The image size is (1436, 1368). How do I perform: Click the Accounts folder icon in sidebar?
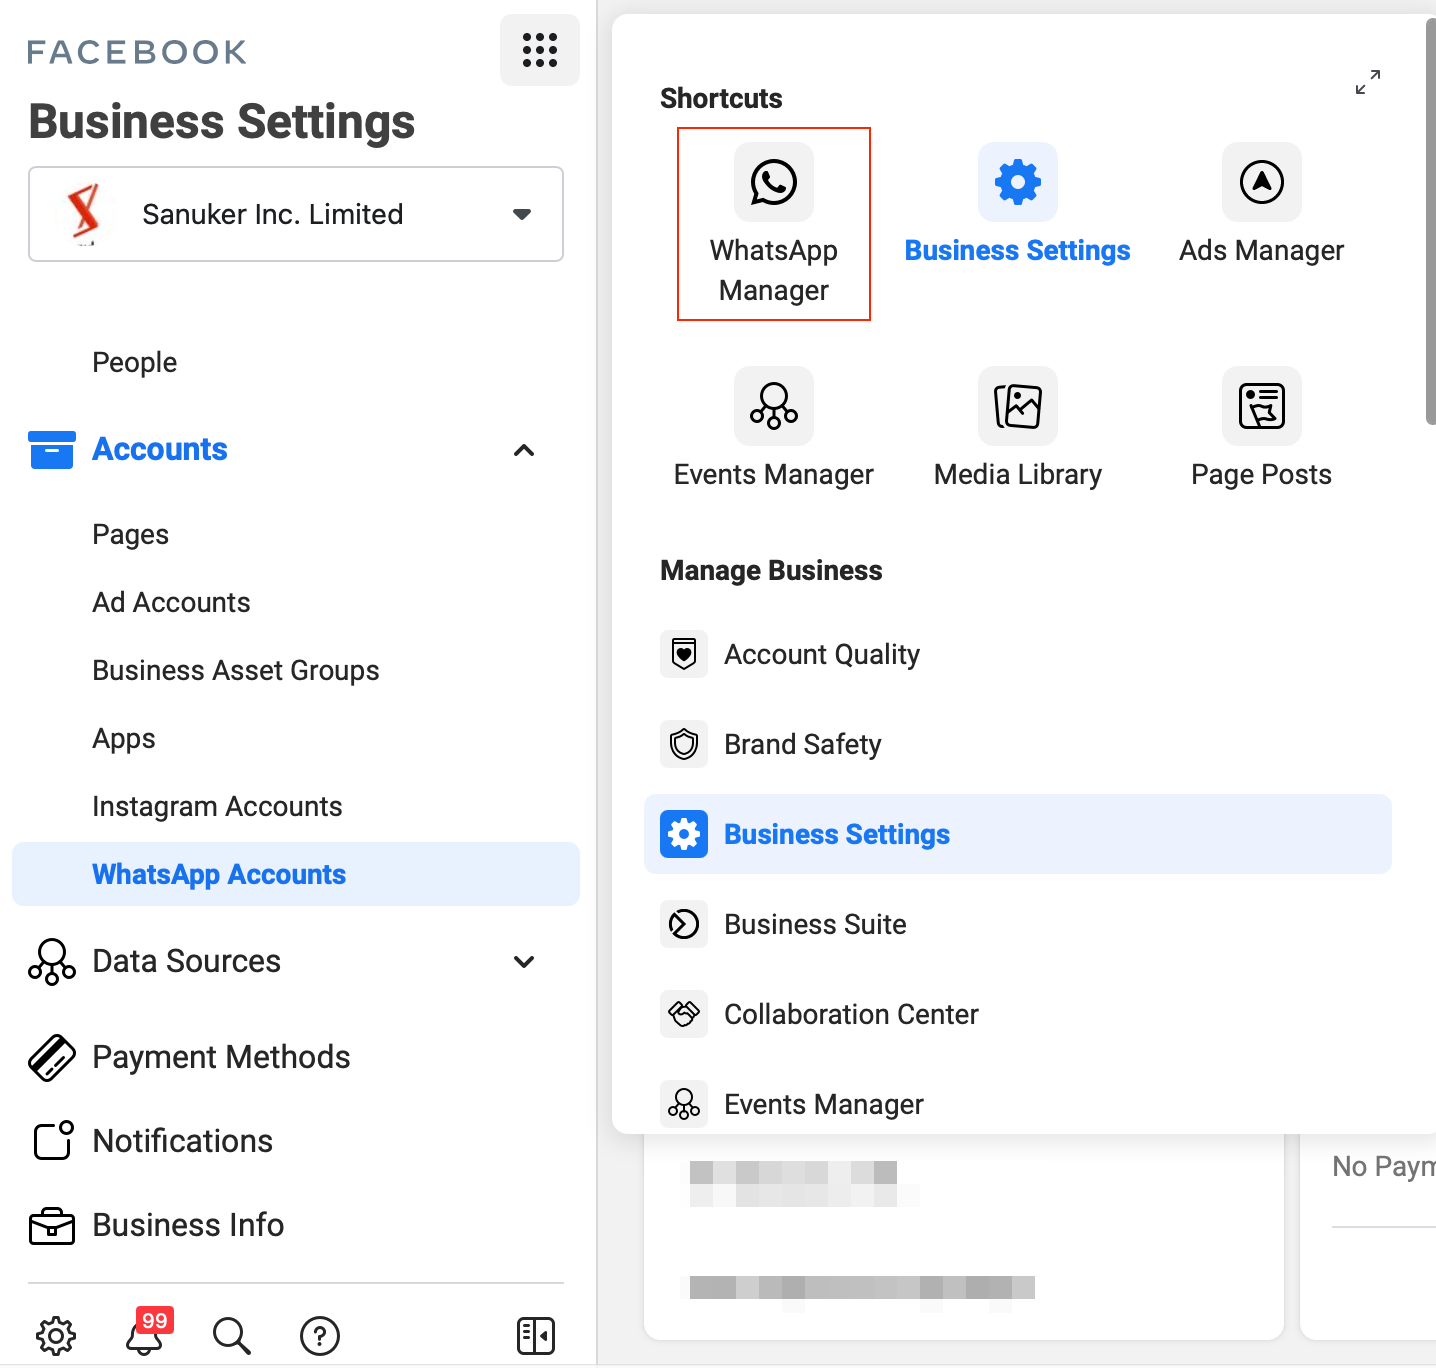click(x=52, y=450)
